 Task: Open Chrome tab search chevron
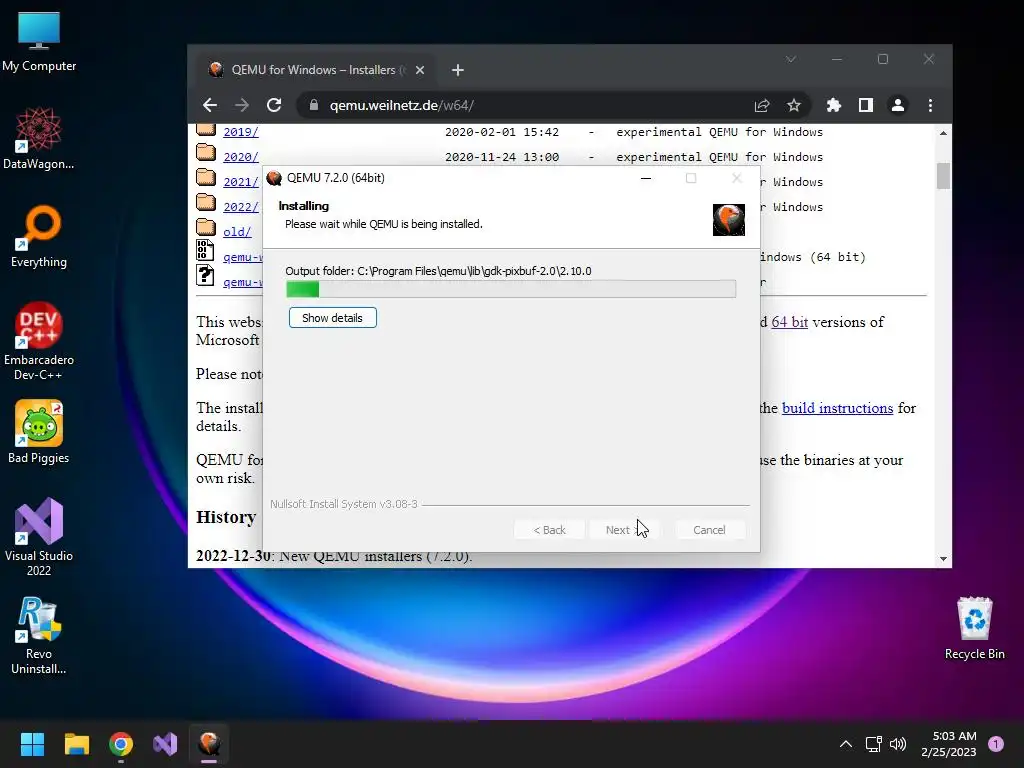791,59
